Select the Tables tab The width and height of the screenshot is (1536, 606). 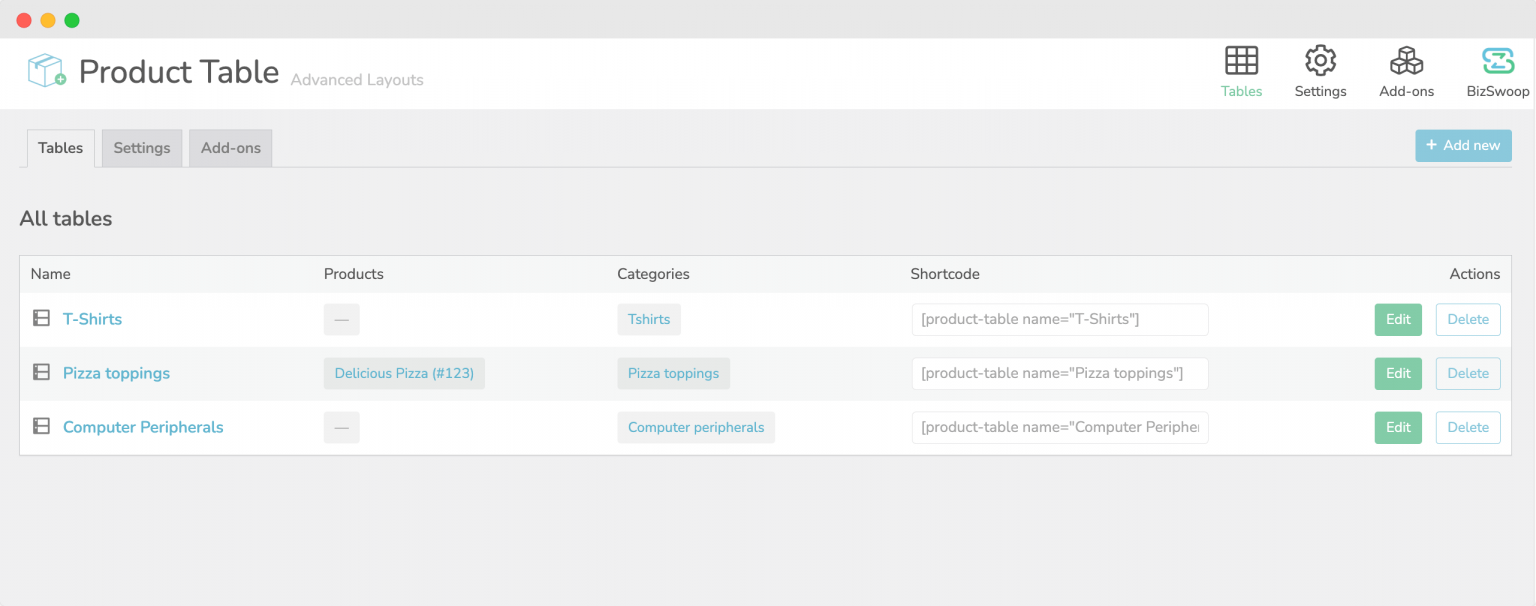(x=60, y=147)
